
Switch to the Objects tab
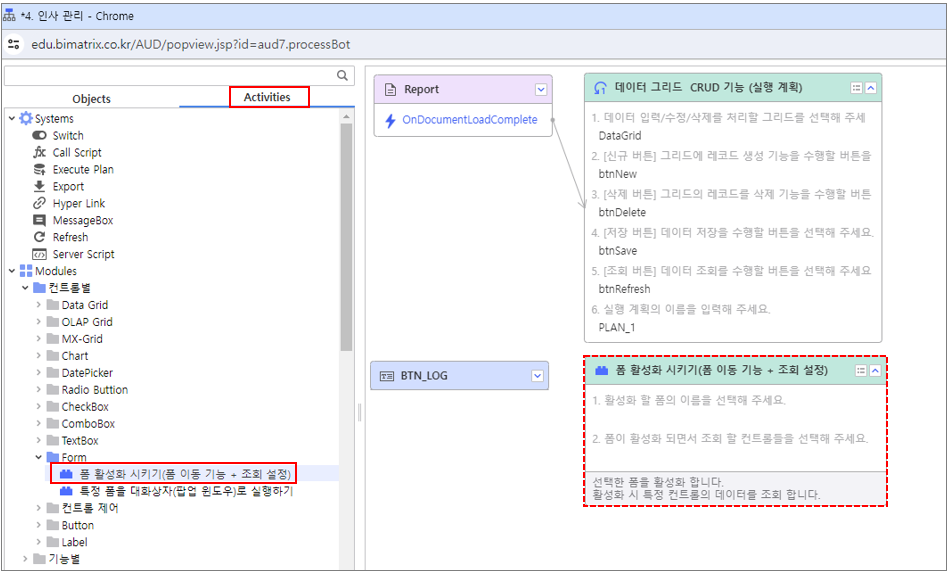[92, 99]
